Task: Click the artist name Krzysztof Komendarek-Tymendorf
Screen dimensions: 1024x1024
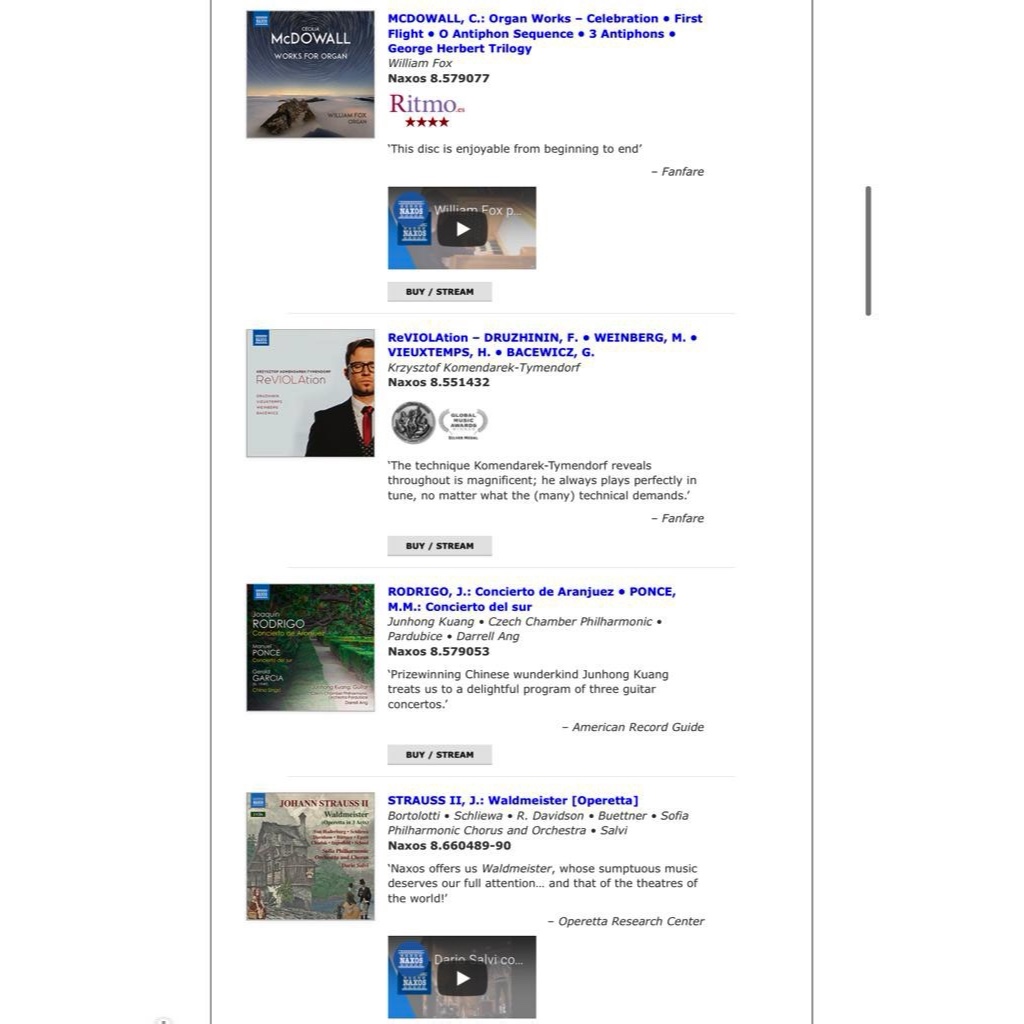Action: [483, 368]
